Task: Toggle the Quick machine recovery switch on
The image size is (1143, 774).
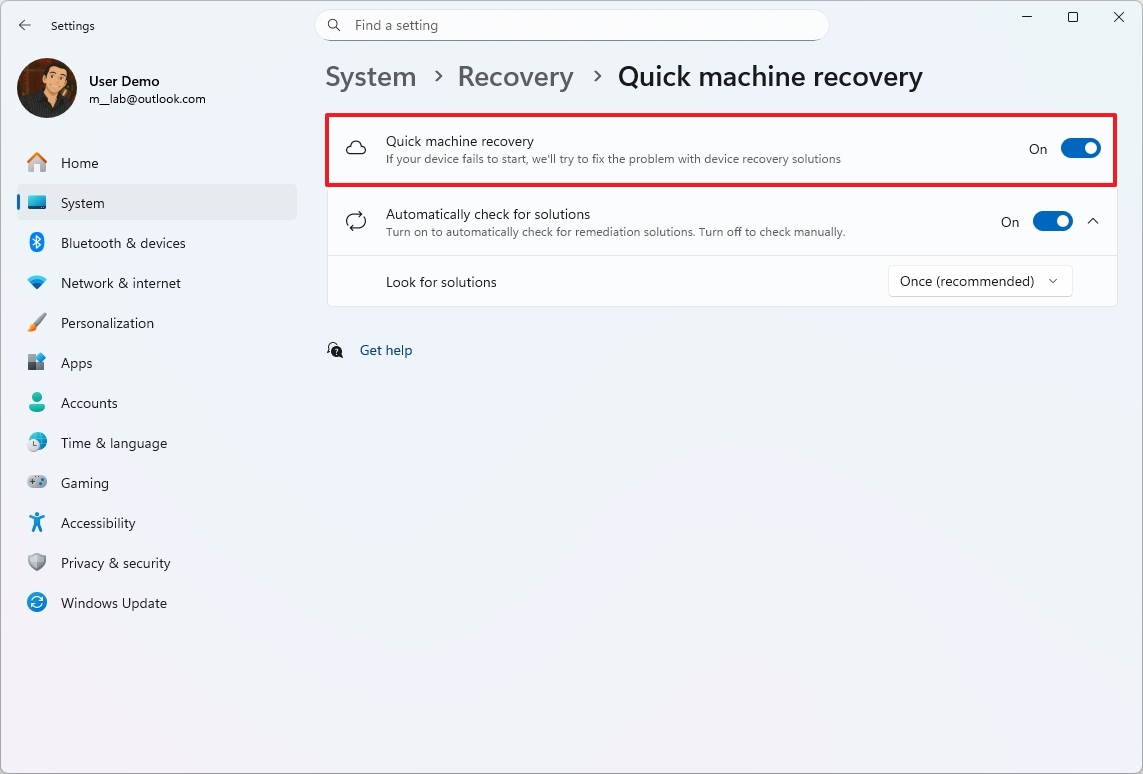Action: coord(1080,147)
